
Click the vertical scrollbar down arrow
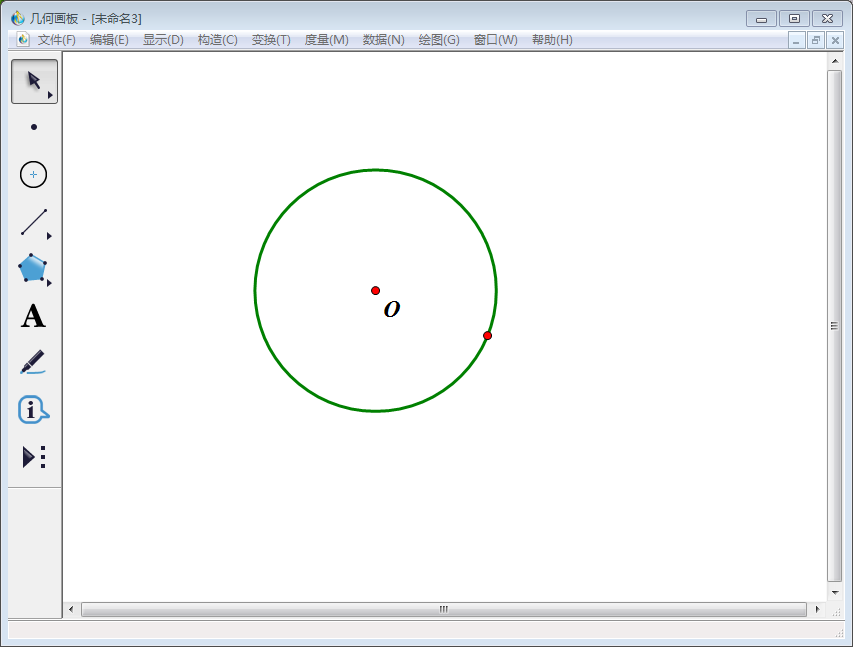pos(835,592)
